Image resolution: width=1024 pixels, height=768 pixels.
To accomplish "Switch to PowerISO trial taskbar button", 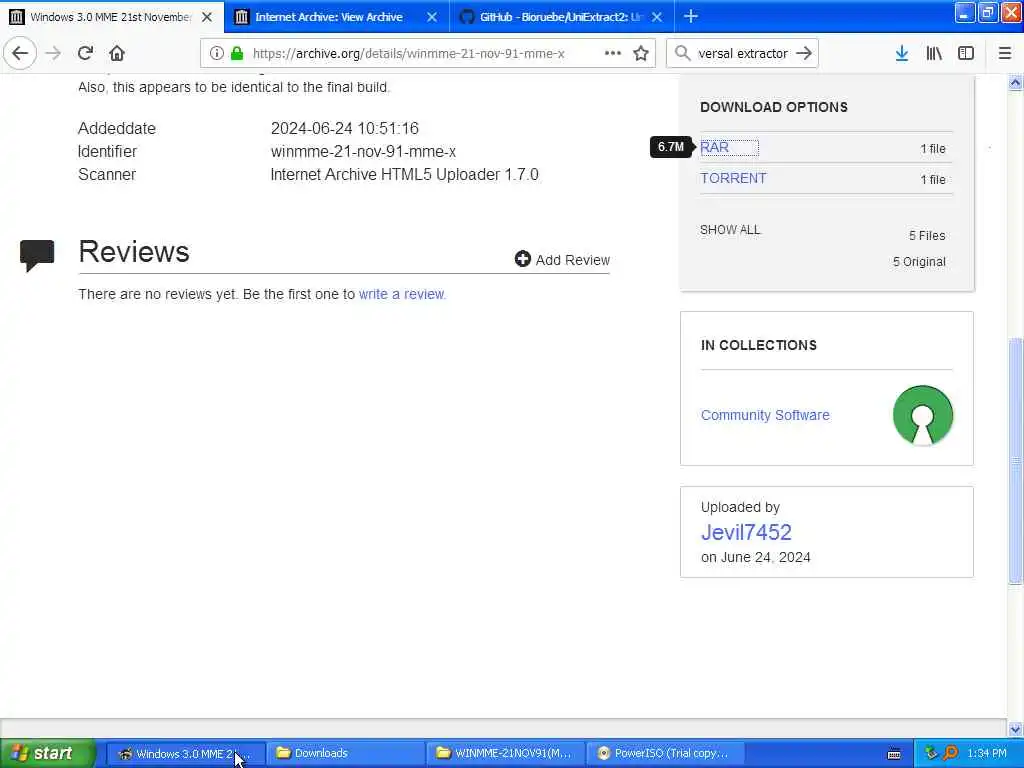I will tap(665, 753).
